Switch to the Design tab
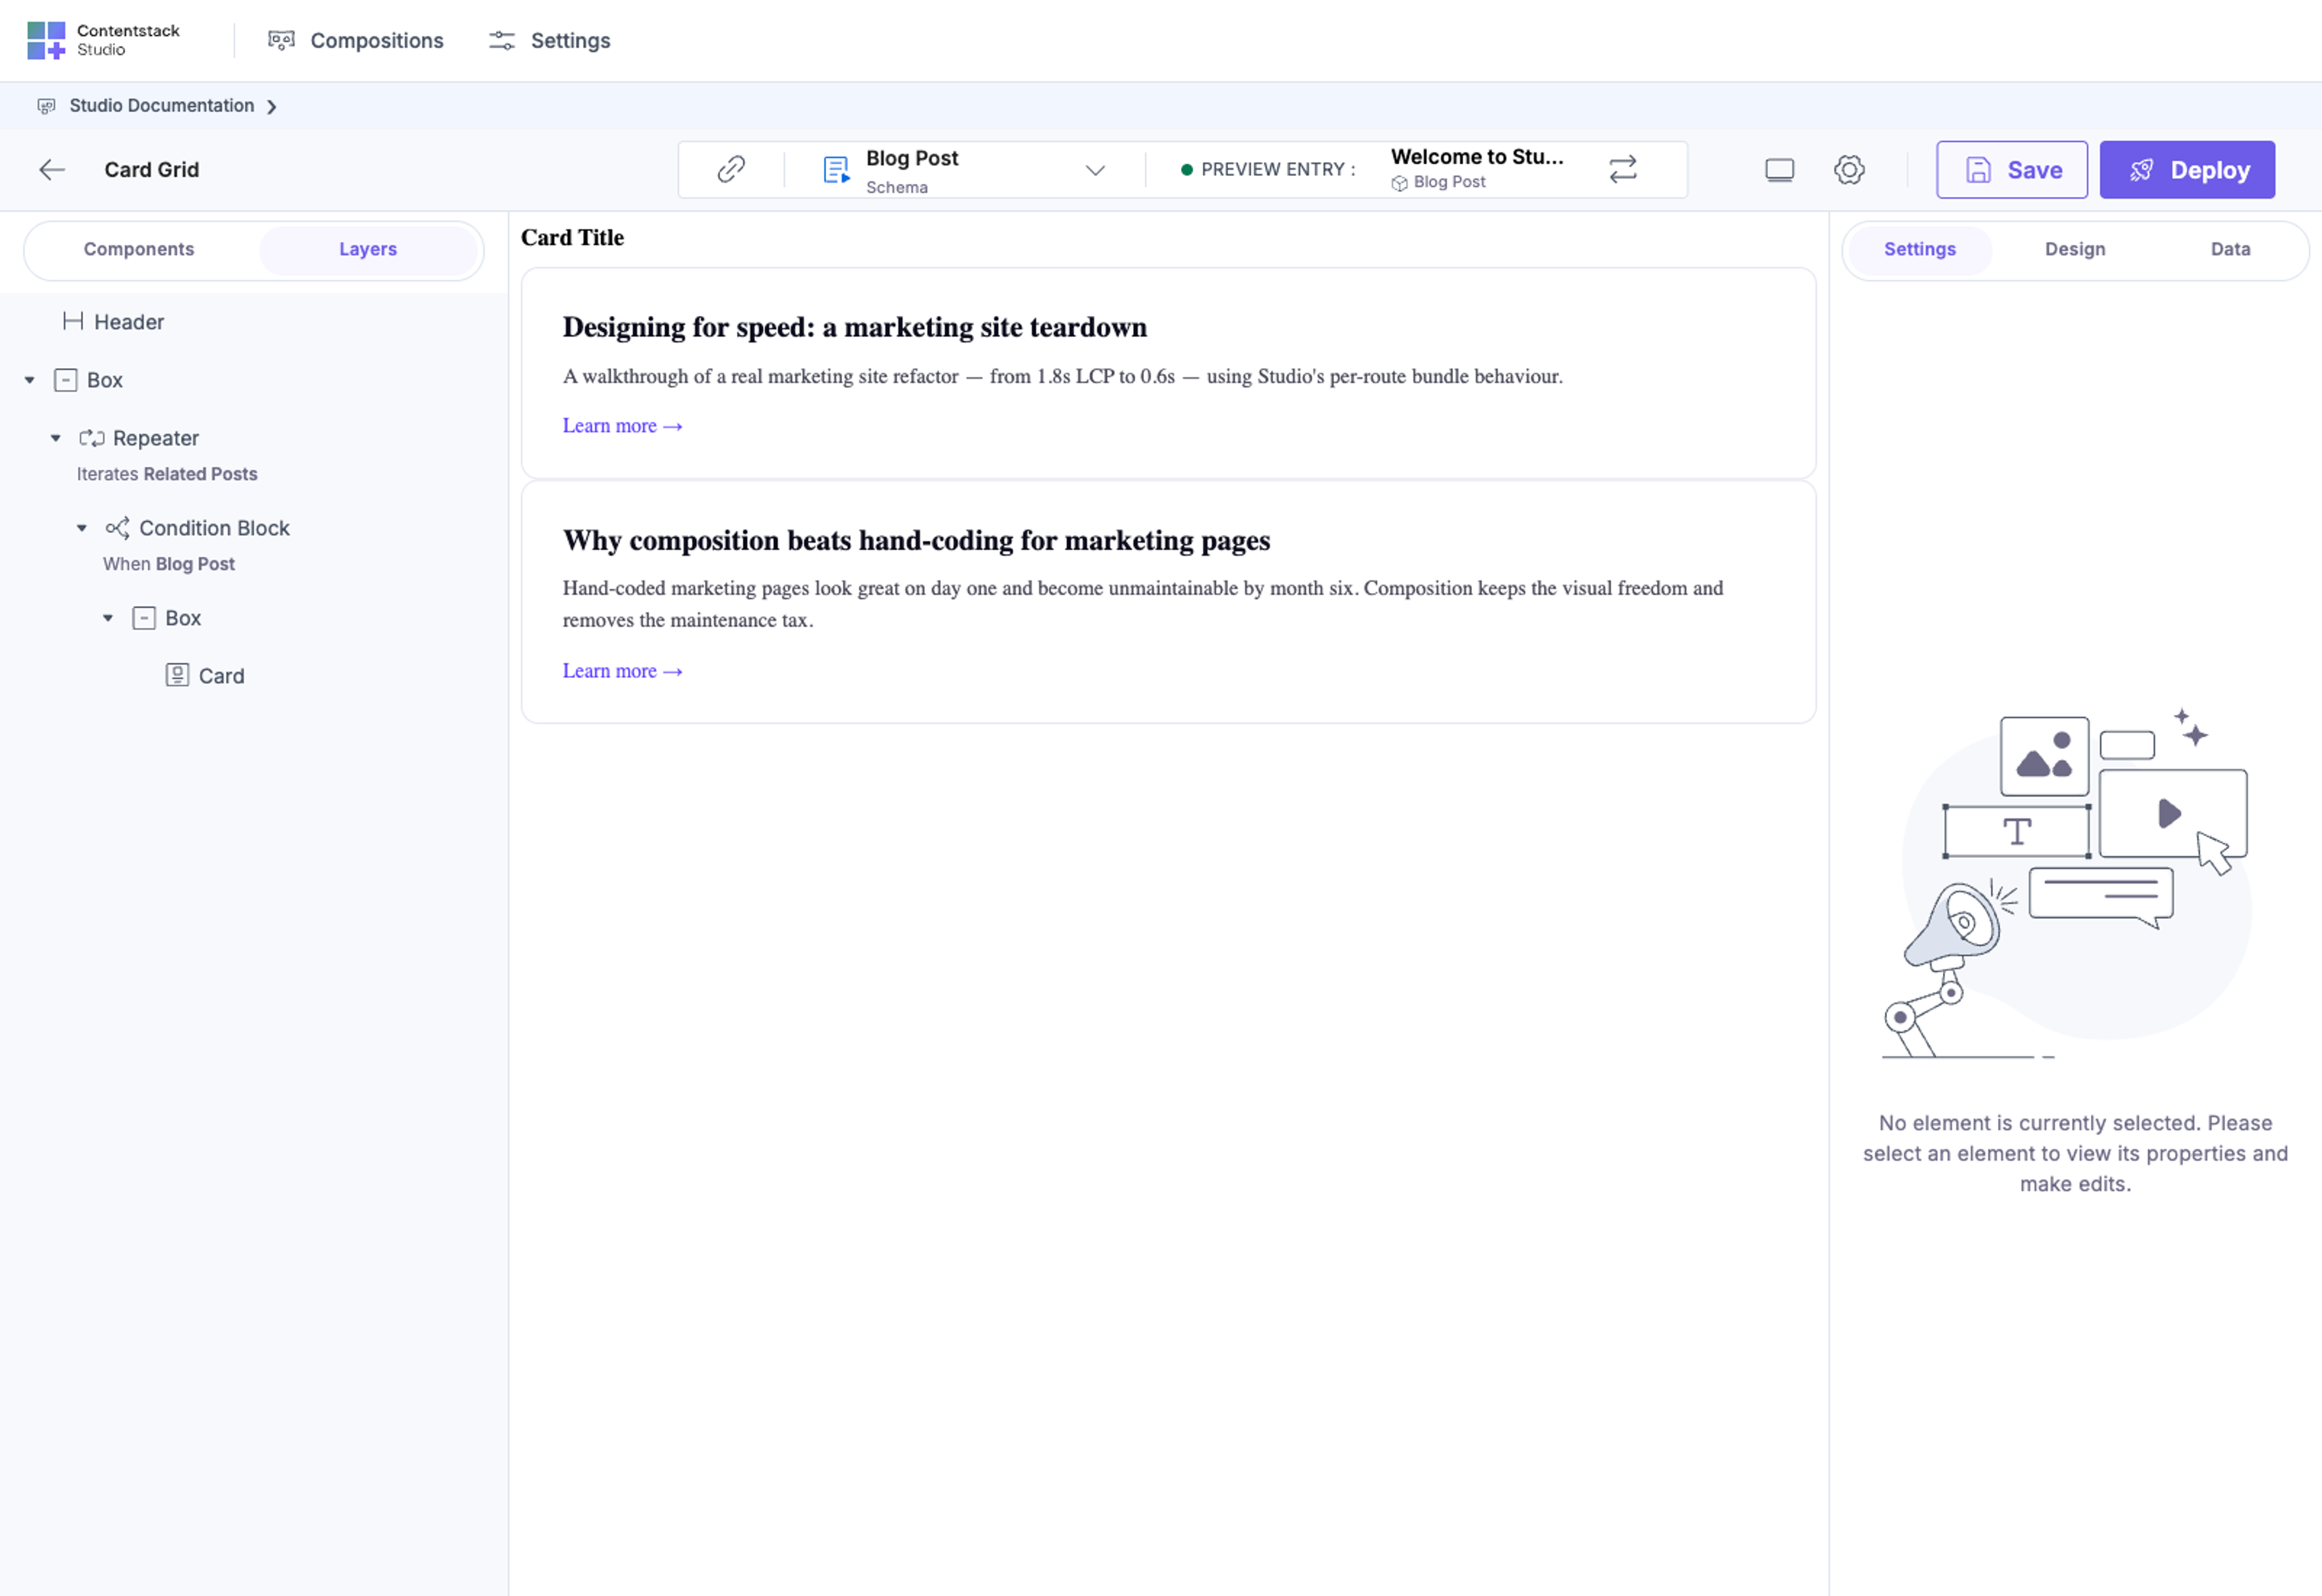The height and width of the screenshot is (1596, 2322). click(2074, 249)
